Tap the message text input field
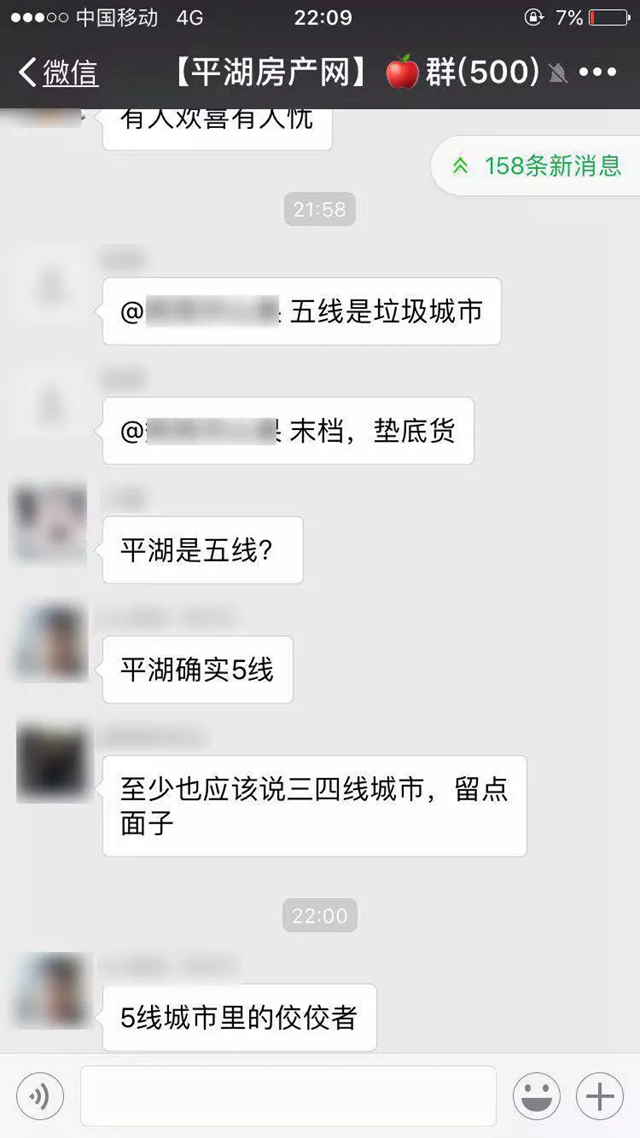This screenshot has height=1138, width=640. pos(288,1096)
